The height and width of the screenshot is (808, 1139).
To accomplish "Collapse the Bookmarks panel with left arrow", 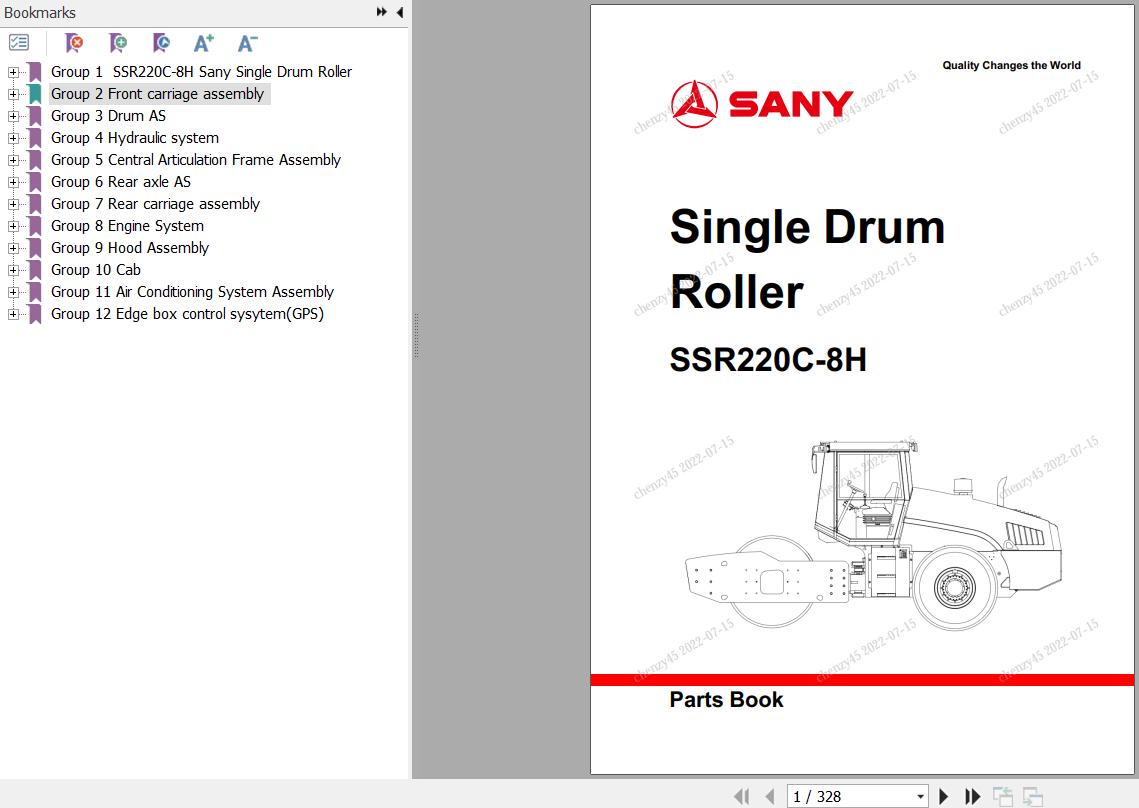I will pos(400,12).
